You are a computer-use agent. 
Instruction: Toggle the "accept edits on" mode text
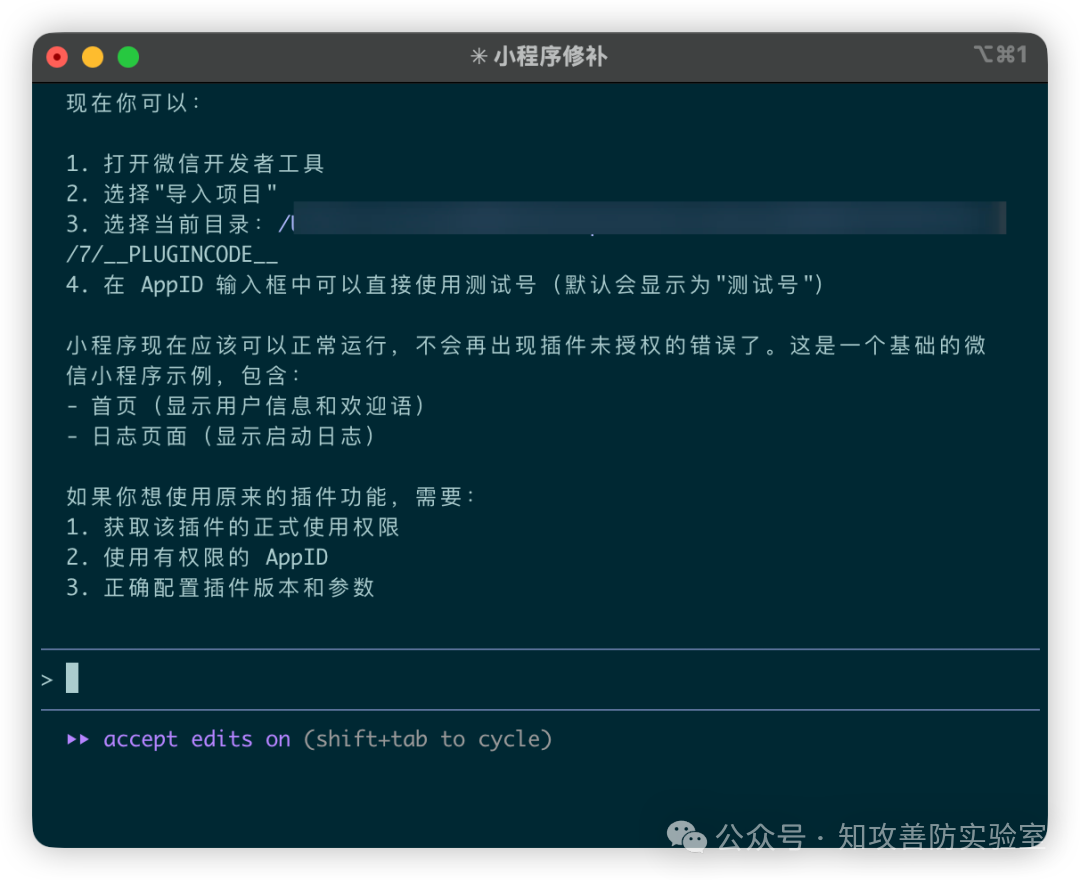coord(197,740)
